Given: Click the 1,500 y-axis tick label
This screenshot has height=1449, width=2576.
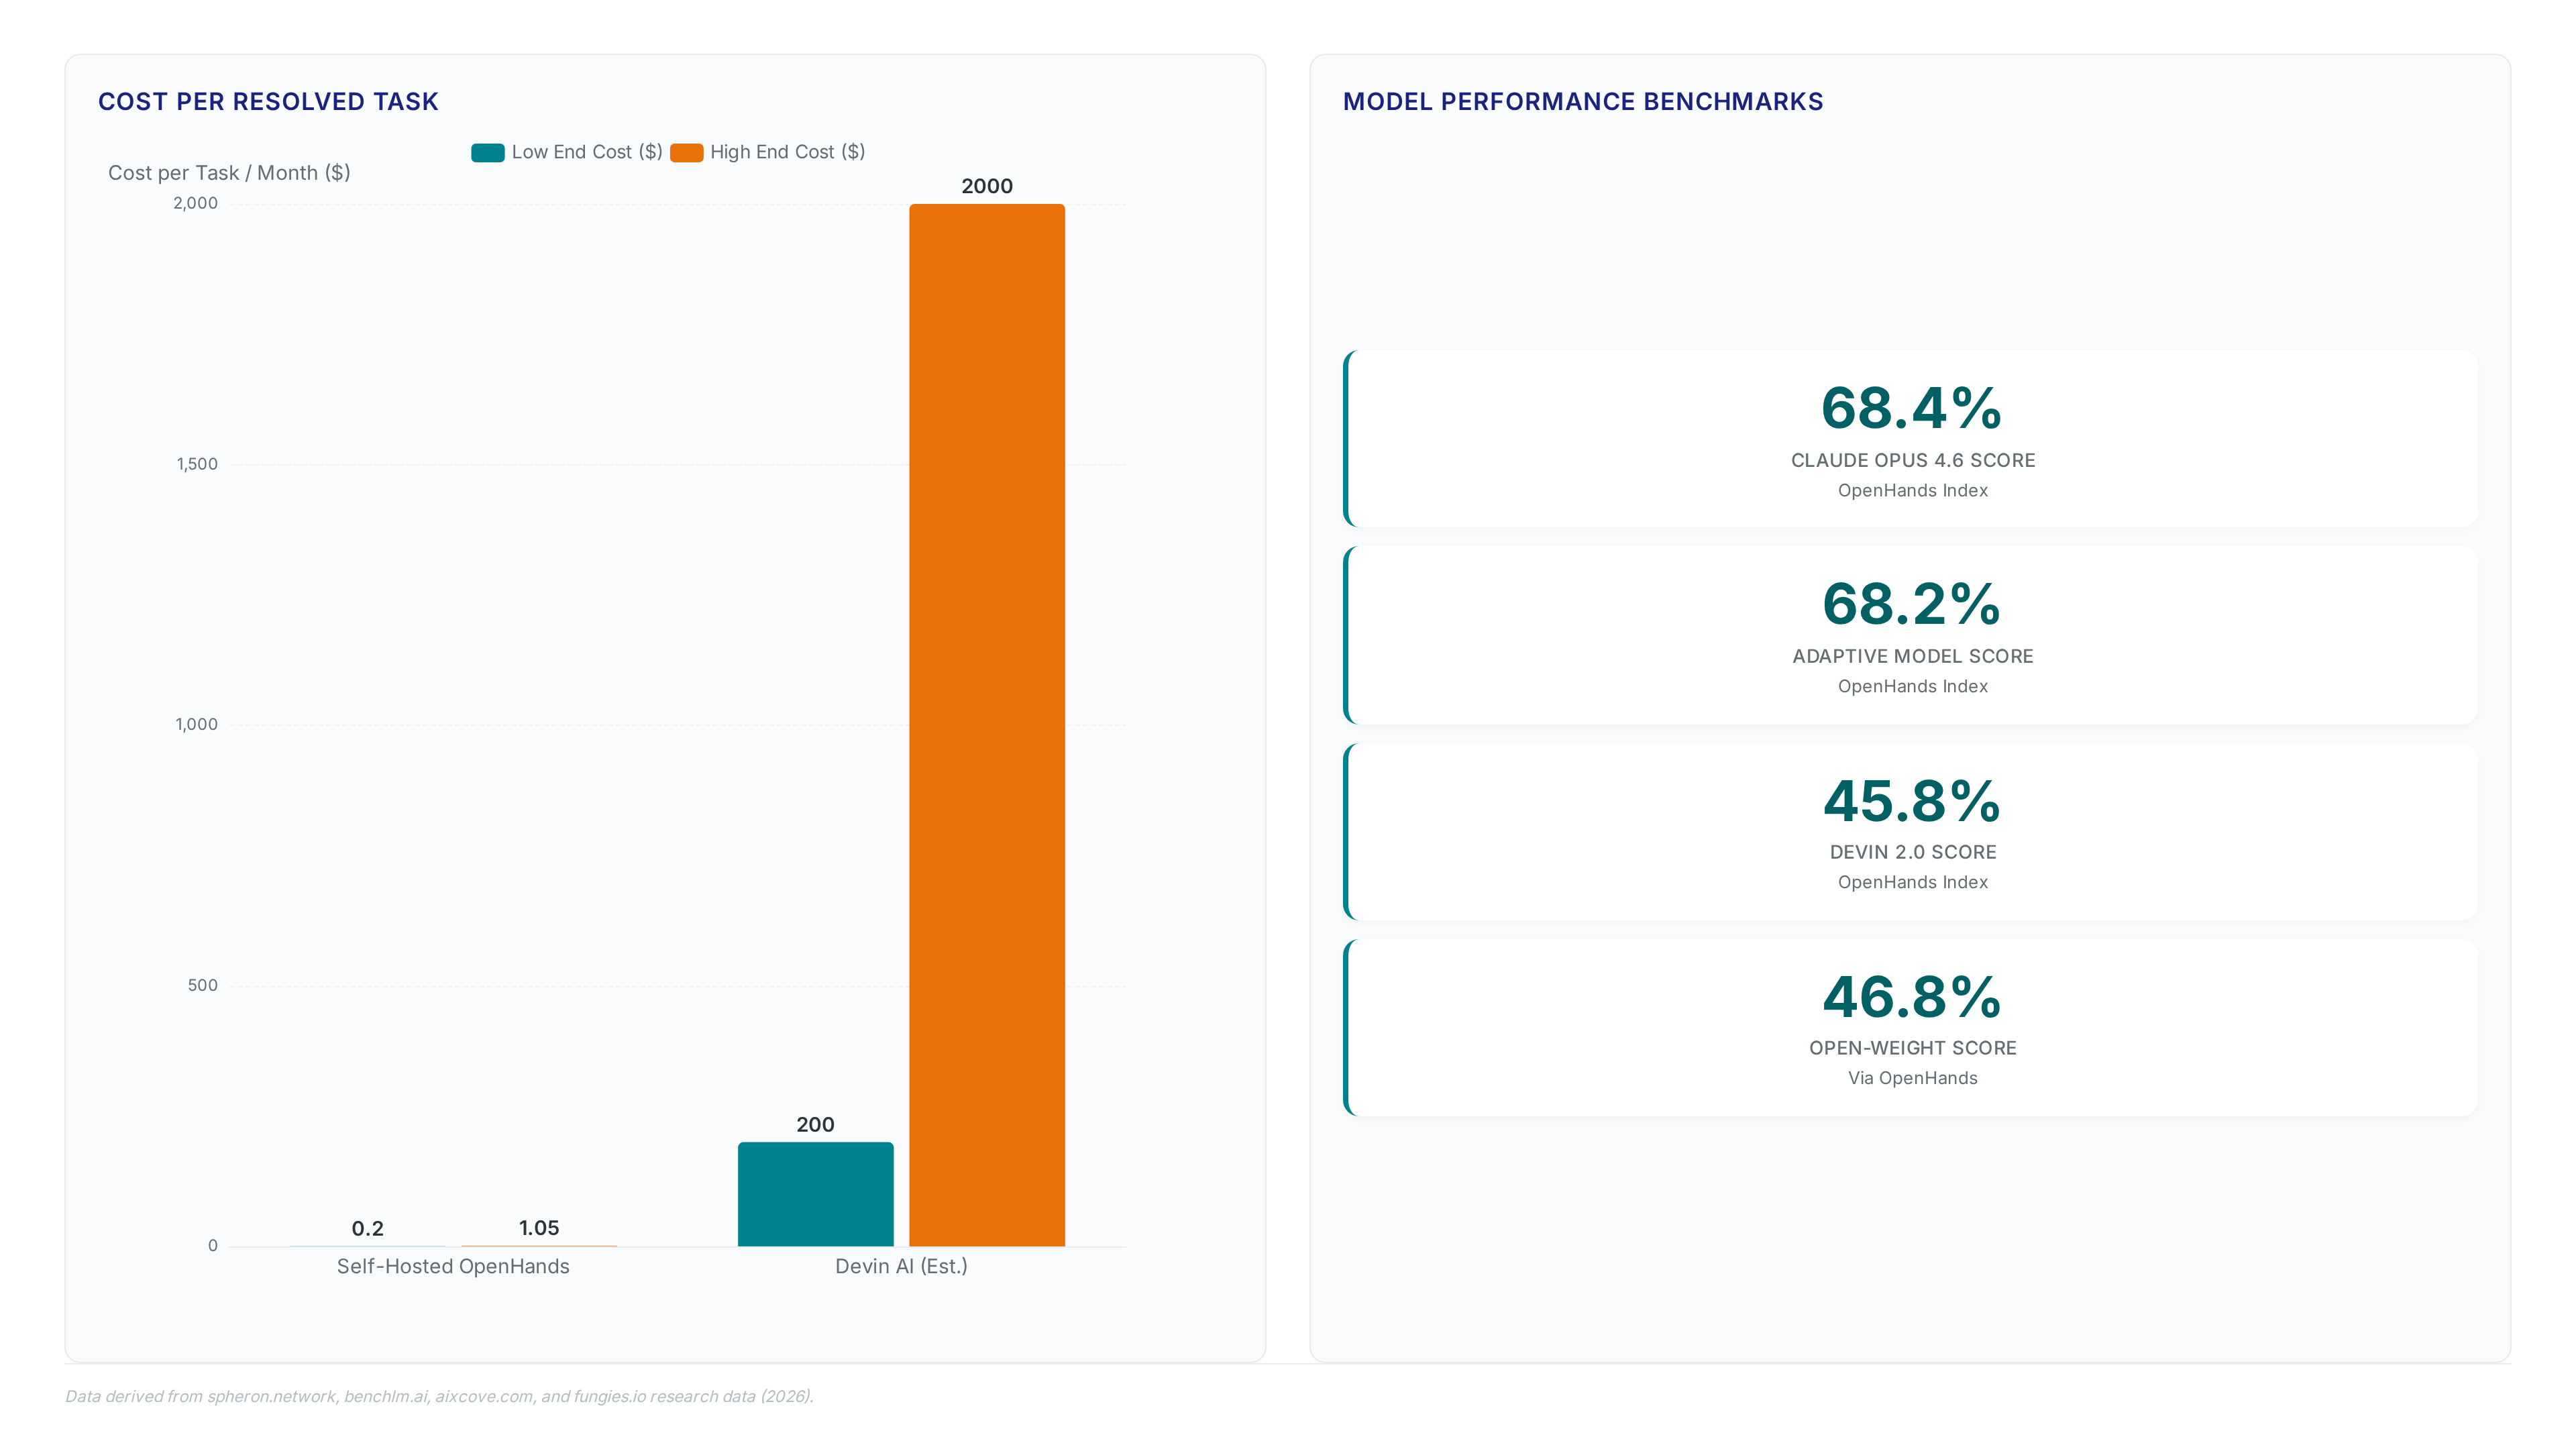Looking at the screenshot, I should [197, 464].
